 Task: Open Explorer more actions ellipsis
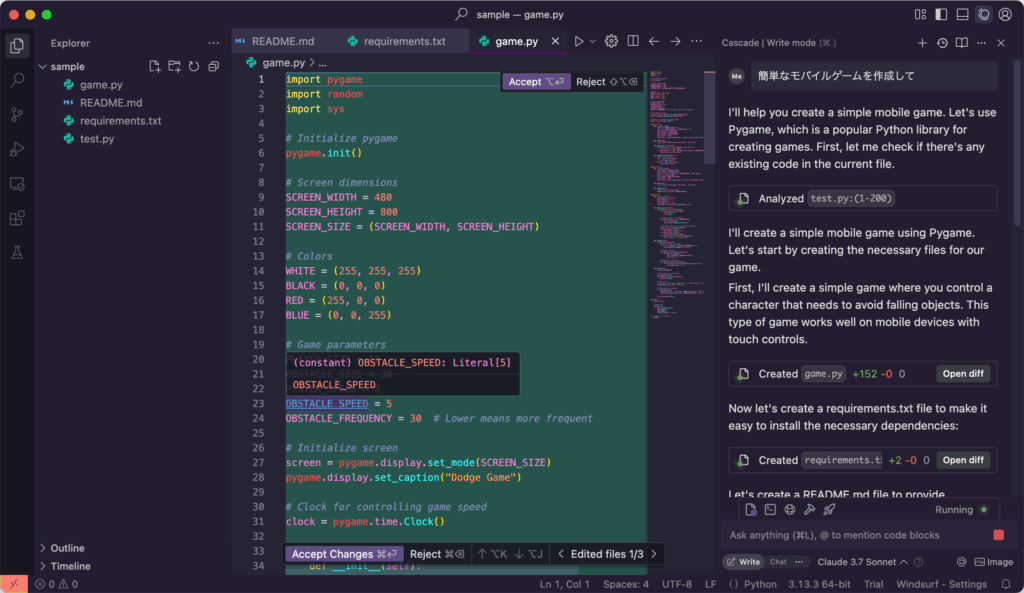point(214,43)
